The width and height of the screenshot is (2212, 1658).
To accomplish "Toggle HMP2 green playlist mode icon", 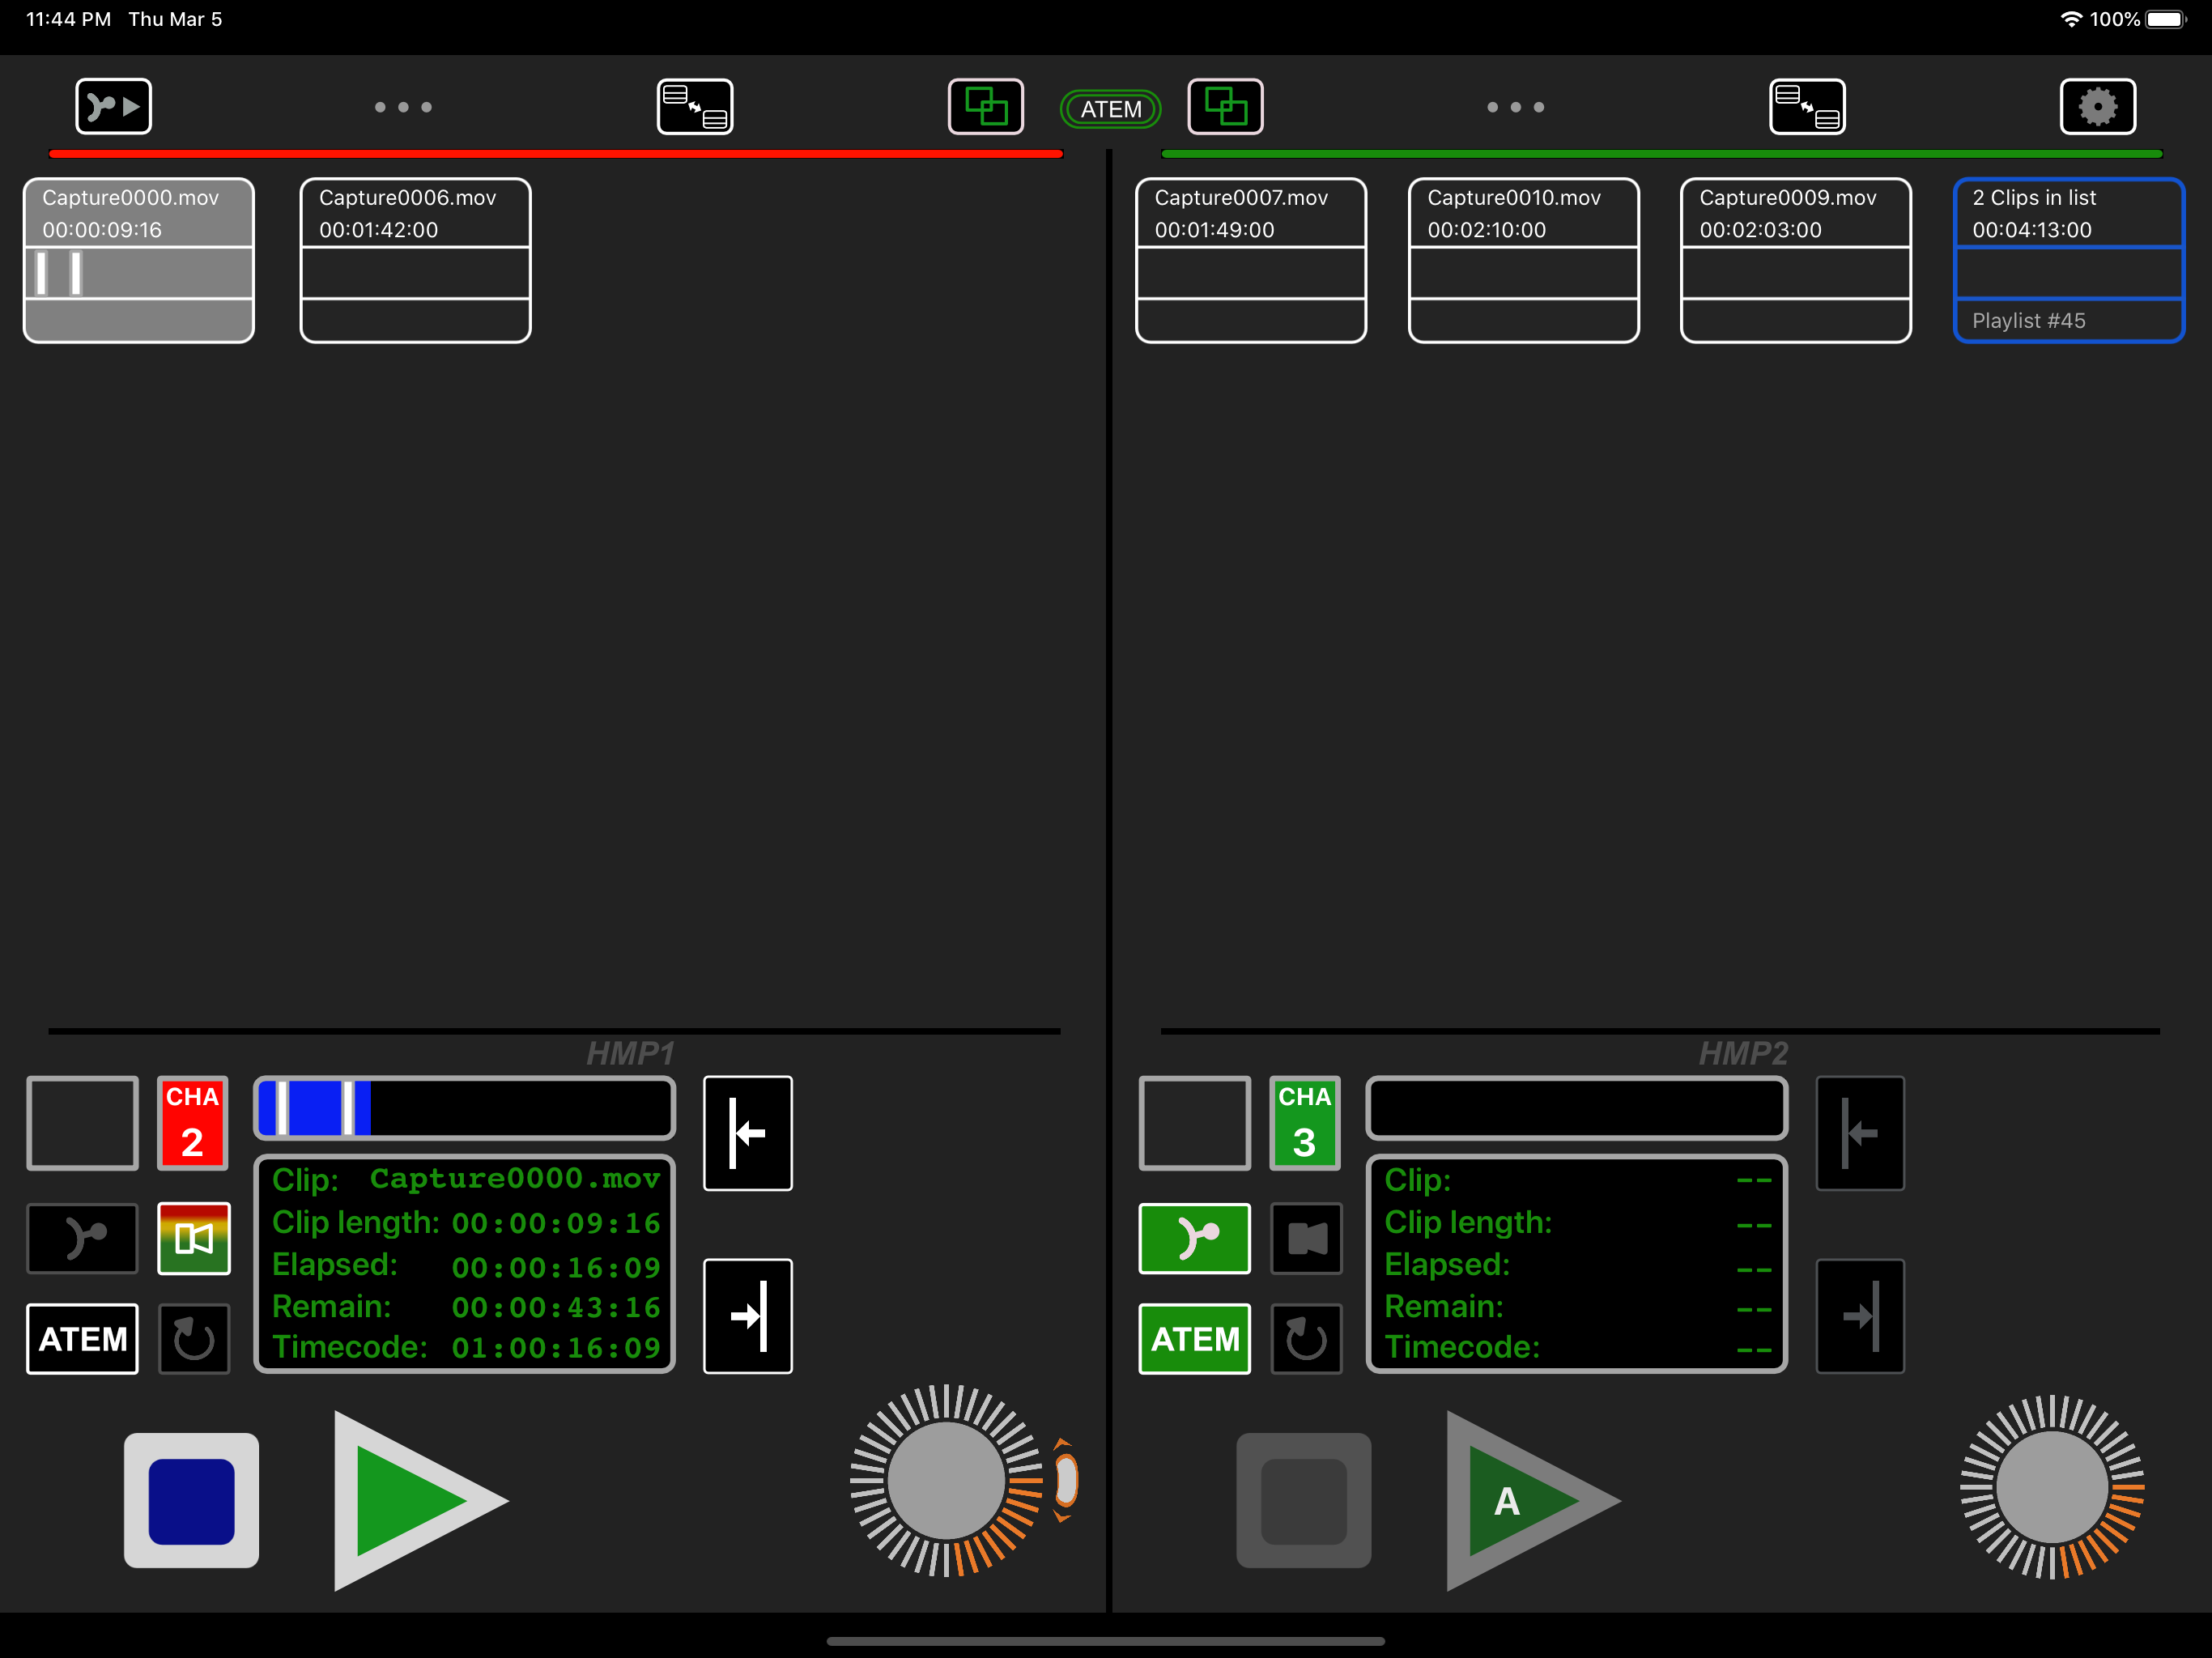I will 1194,1238.
